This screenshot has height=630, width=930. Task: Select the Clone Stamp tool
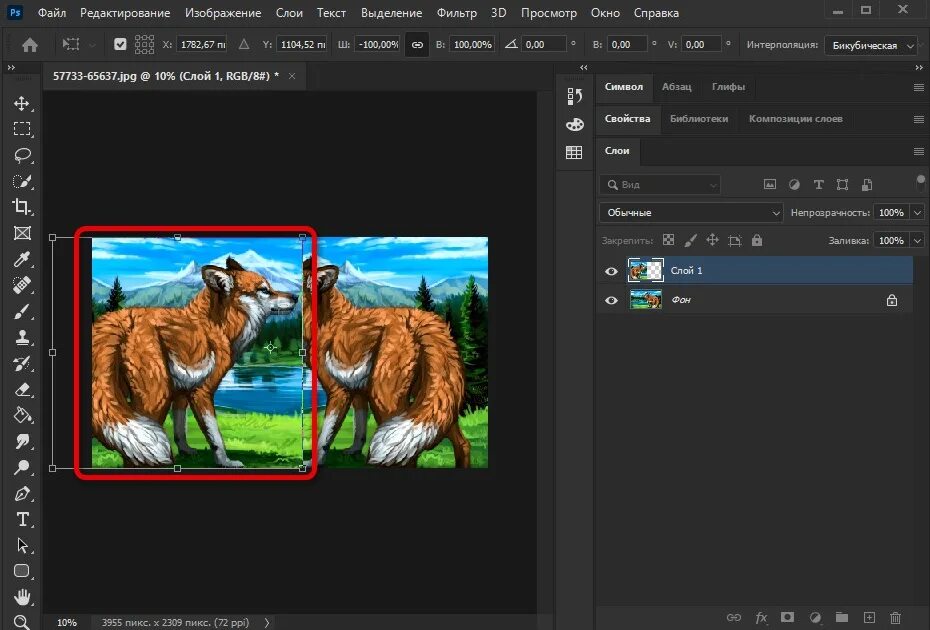click(x=22, y=338)
